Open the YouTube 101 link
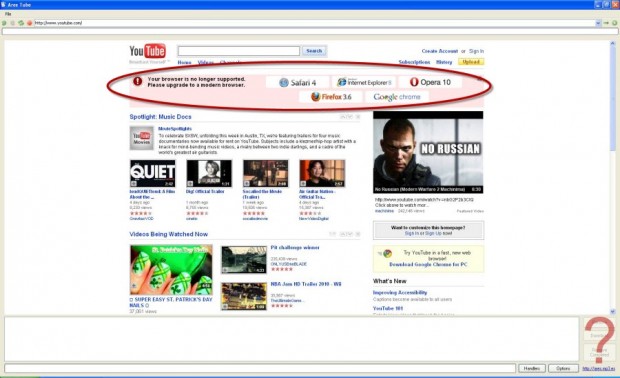The height and width of the screenshot is (378, 620). [388, 308]
